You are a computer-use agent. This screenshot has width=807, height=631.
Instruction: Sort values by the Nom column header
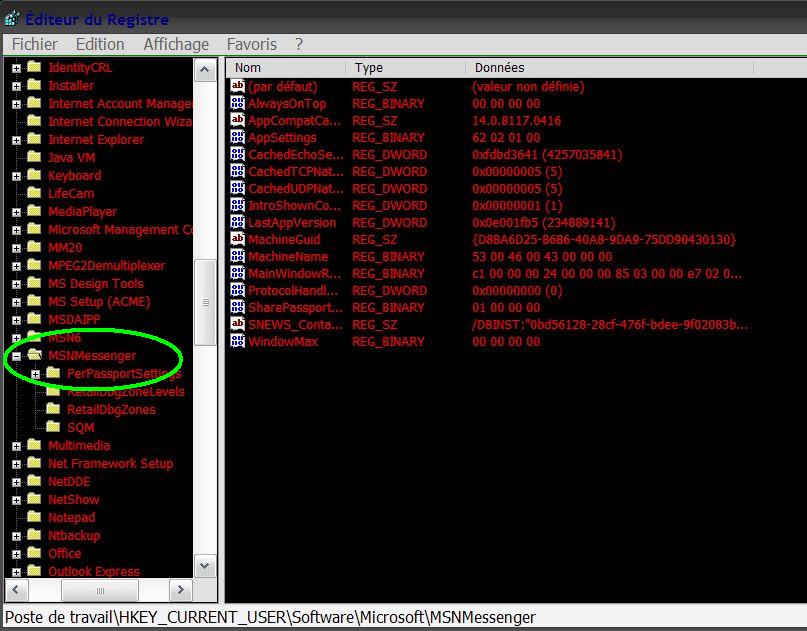point(285,68)
